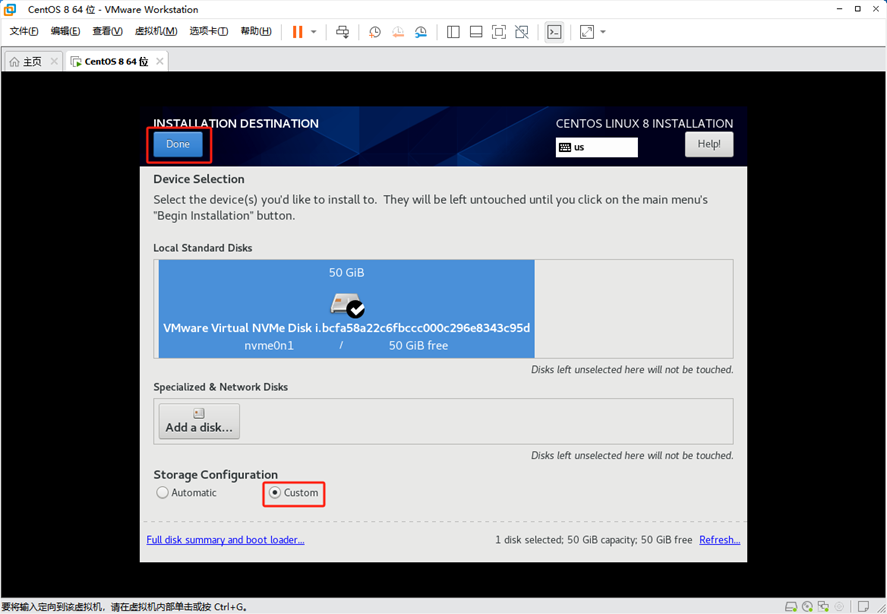
Task: Click the home icon on the 主页 tab
Action: [14, 61]
